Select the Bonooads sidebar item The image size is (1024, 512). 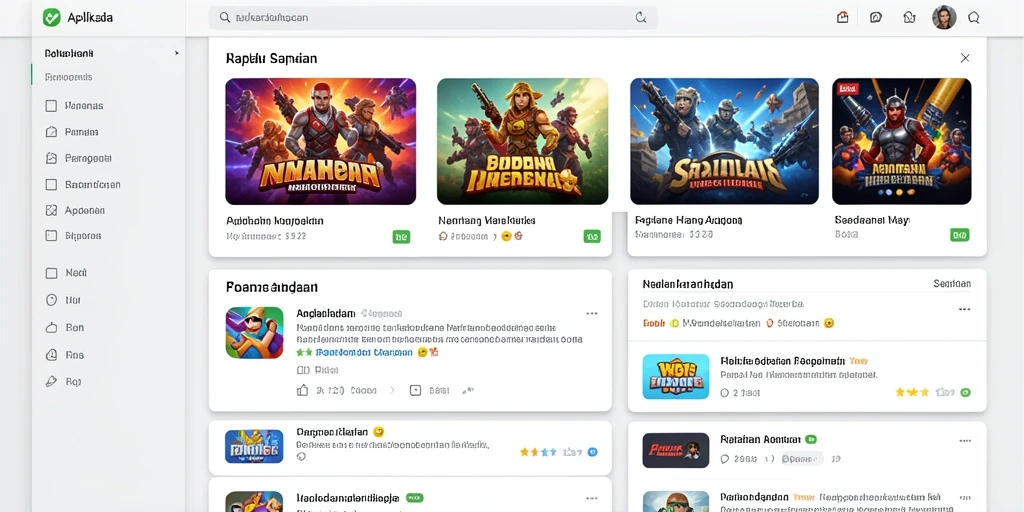(69, 77)
